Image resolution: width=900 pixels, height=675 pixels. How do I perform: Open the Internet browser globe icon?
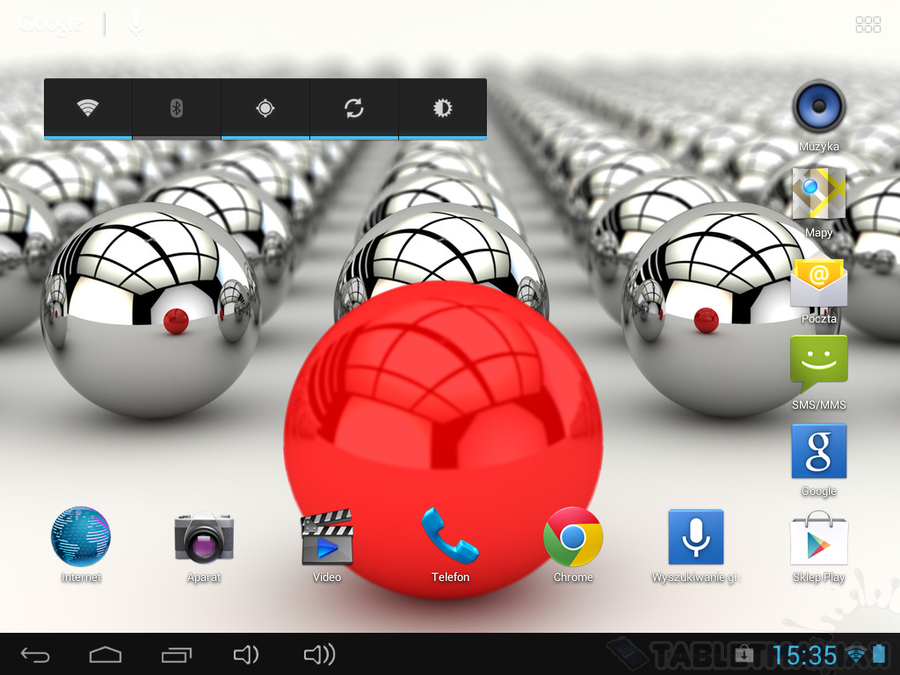(x=81, y=538)
